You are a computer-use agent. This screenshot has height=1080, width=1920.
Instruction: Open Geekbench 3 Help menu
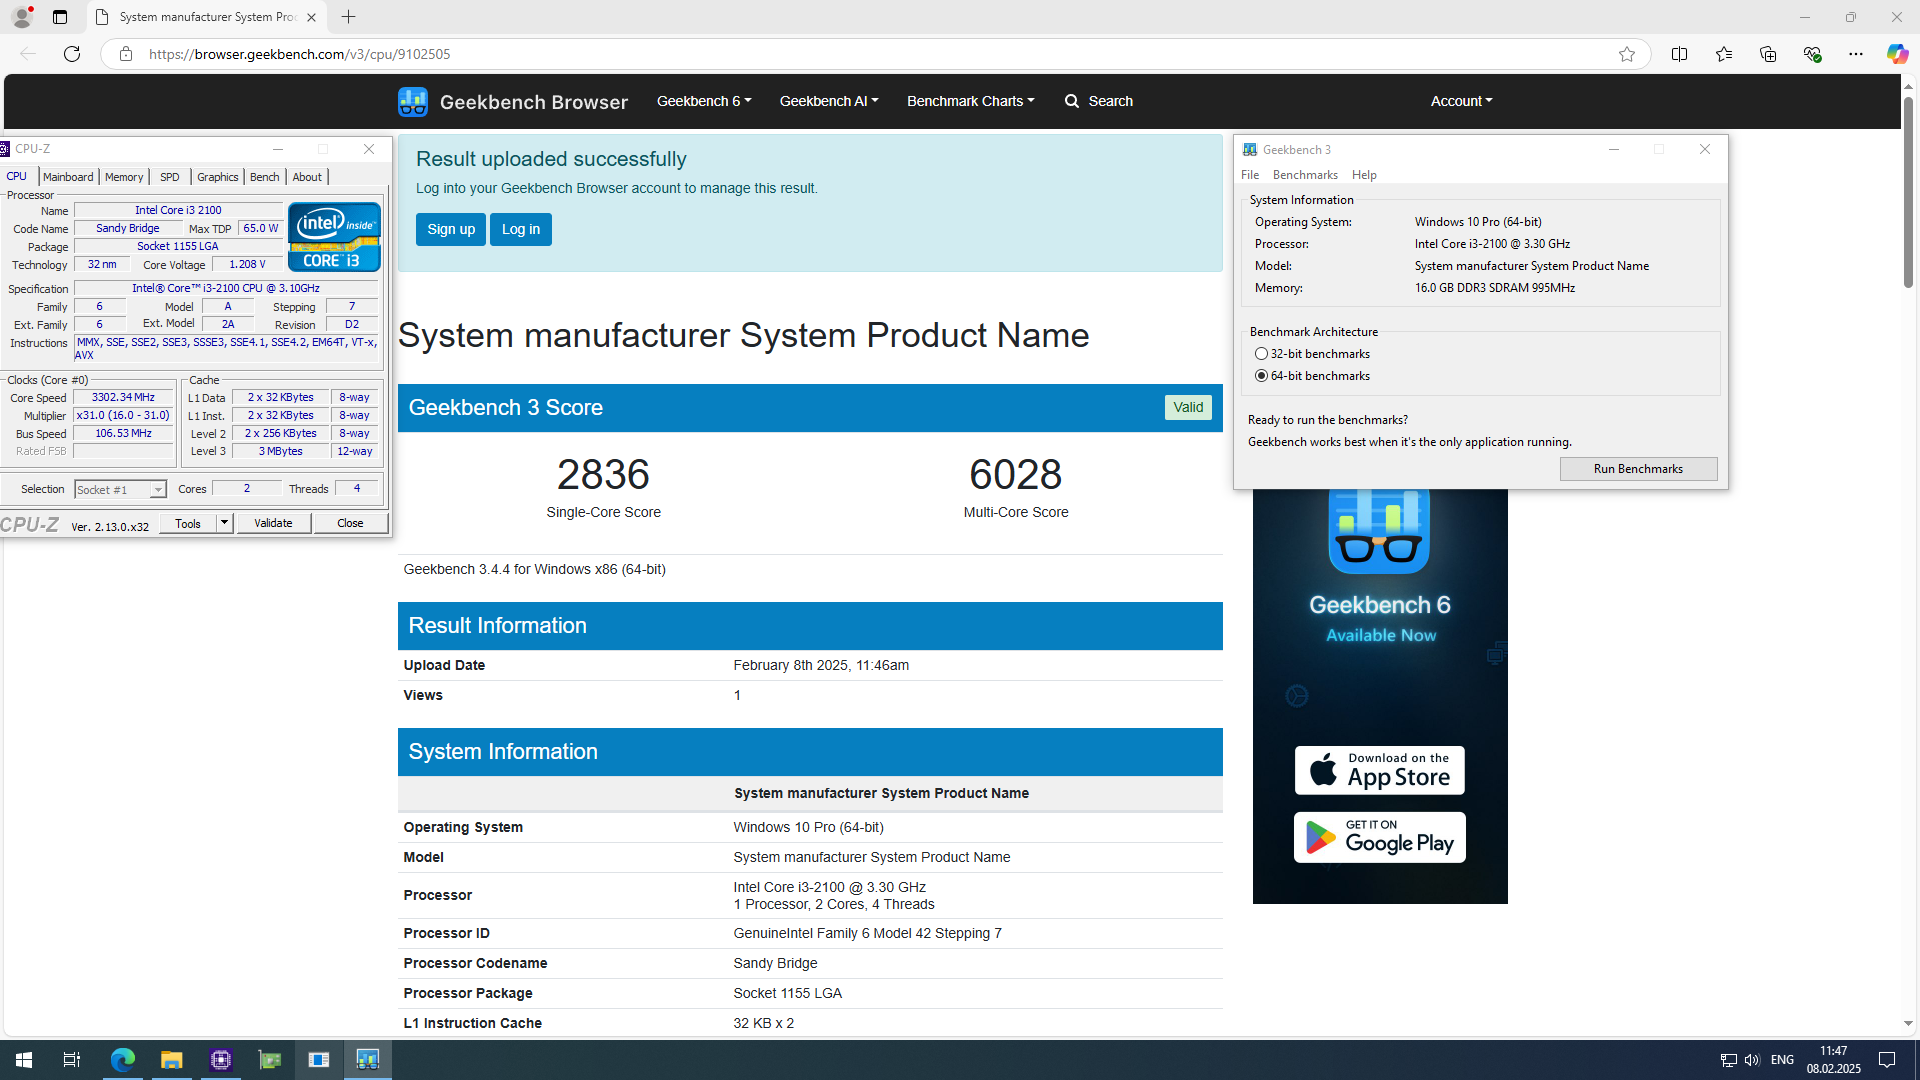point(1364,175)
